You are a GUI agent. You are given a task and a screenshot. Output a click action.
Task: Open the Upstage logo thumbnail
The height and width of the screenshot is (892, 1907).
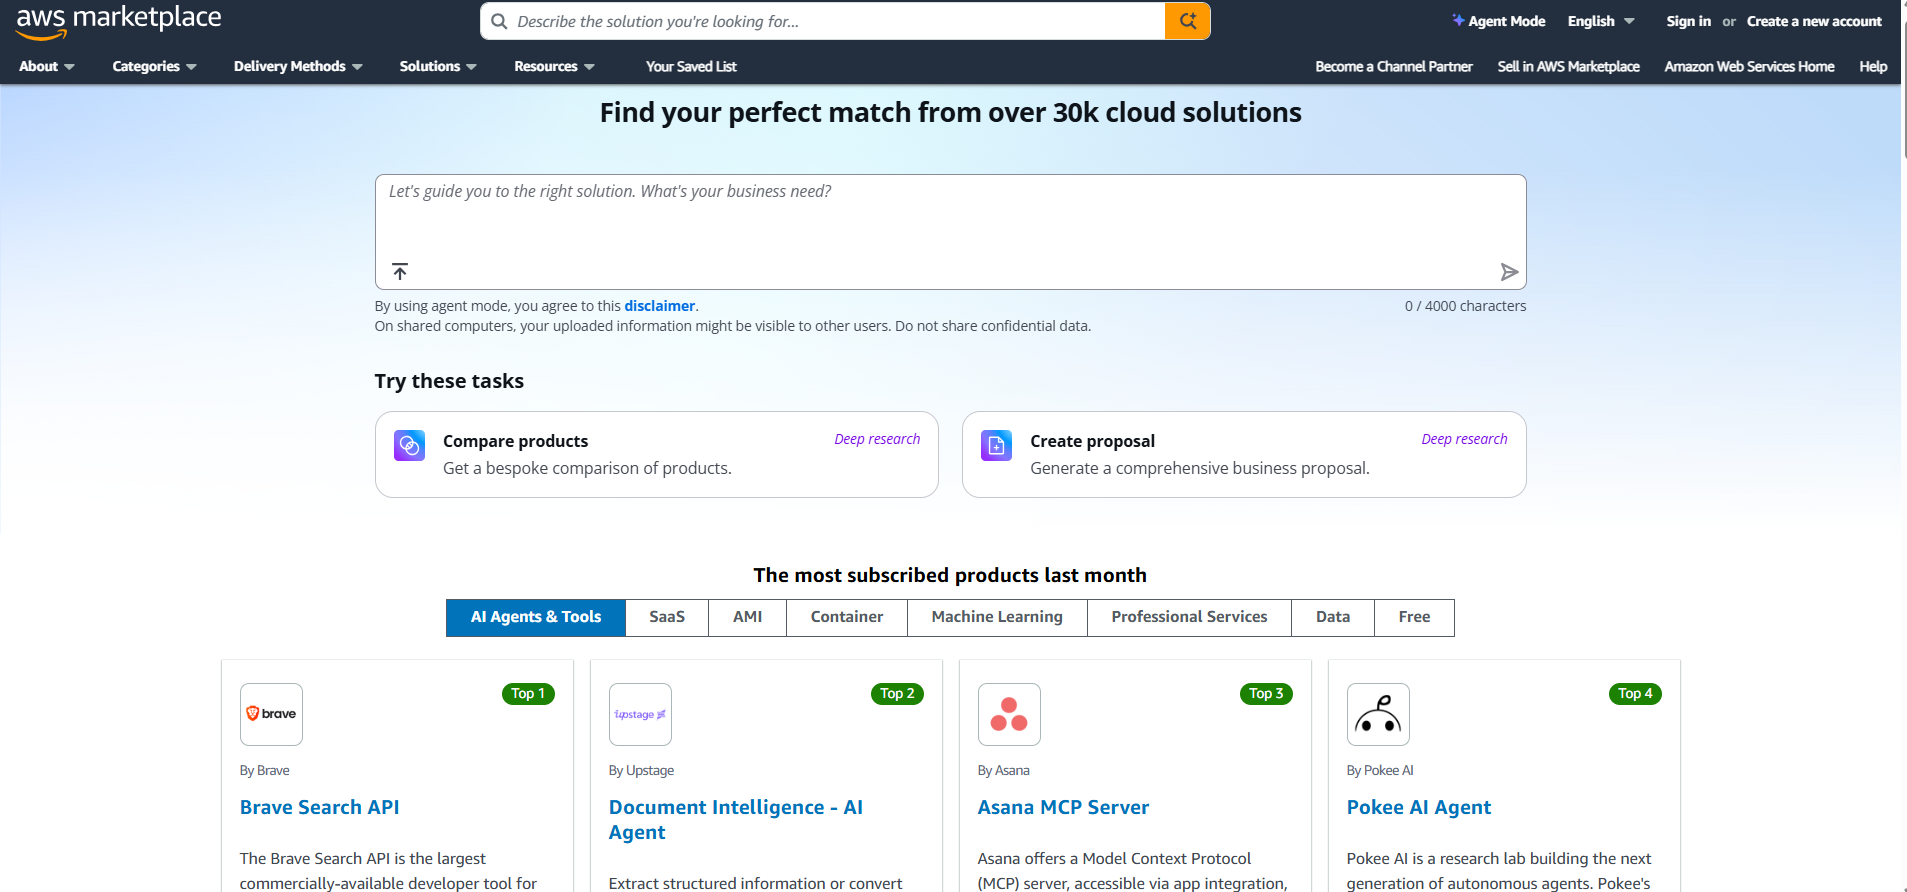click(640, 714)
